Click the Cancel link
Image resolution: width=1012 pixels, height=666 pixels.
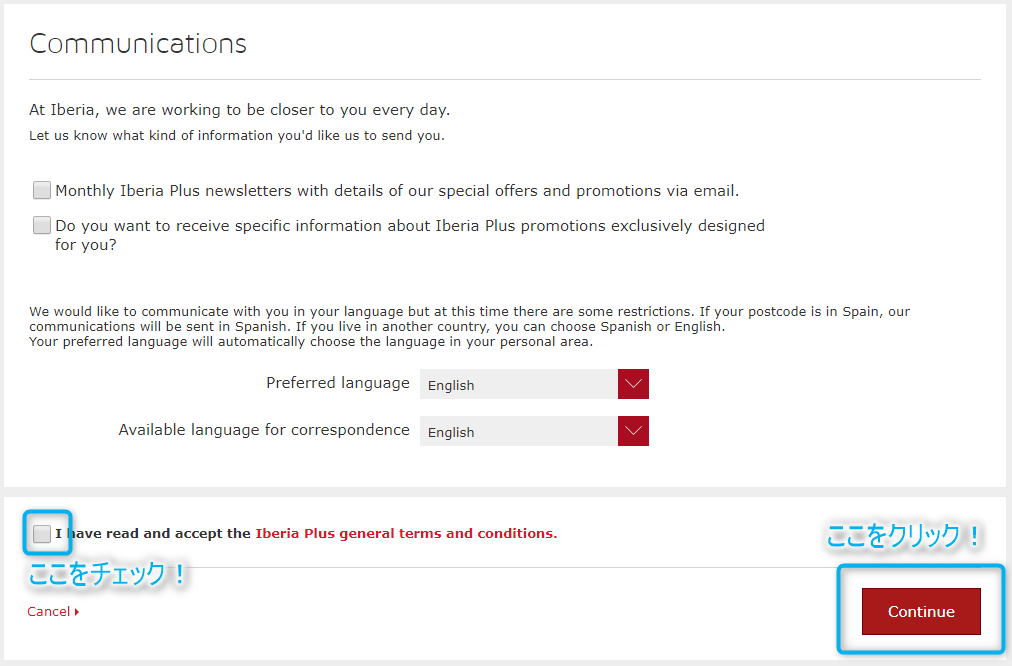pos(48,612)
